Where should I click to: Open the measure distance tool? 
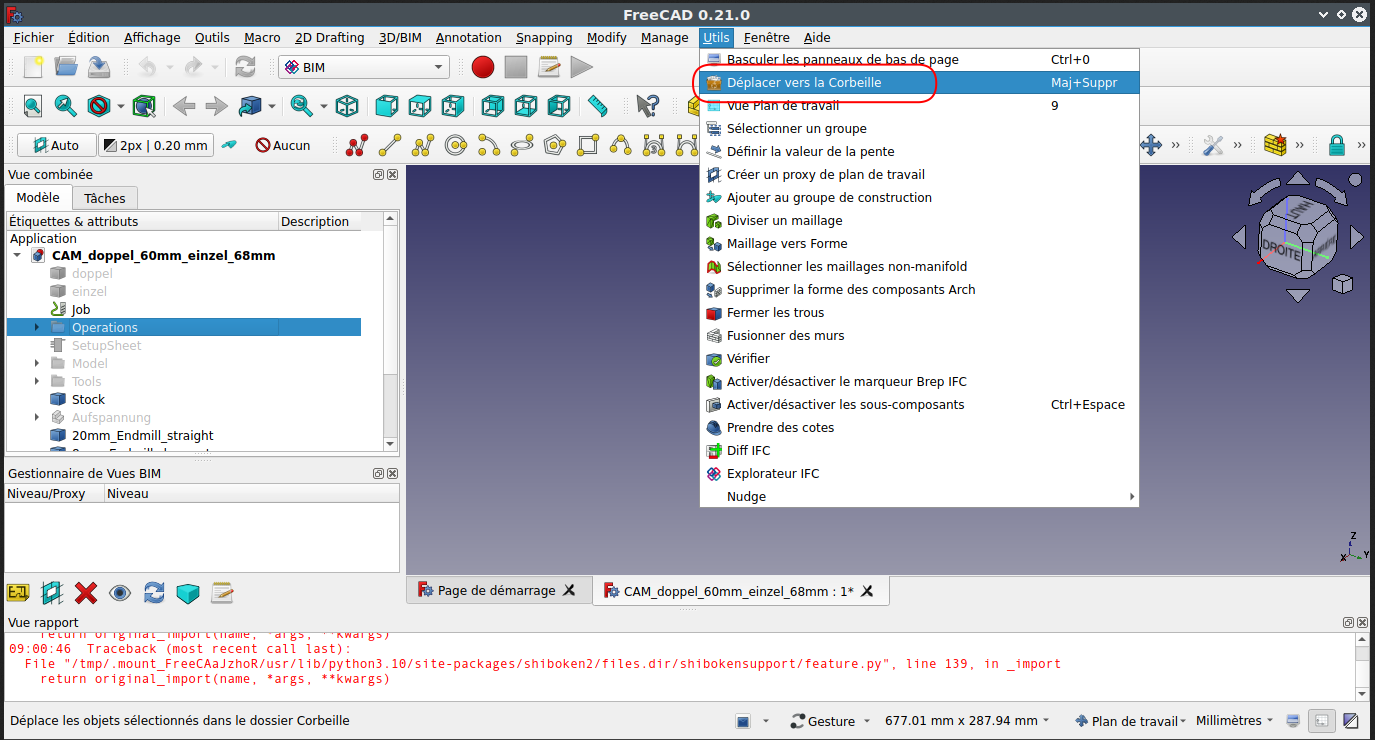(x=597, y=105)
